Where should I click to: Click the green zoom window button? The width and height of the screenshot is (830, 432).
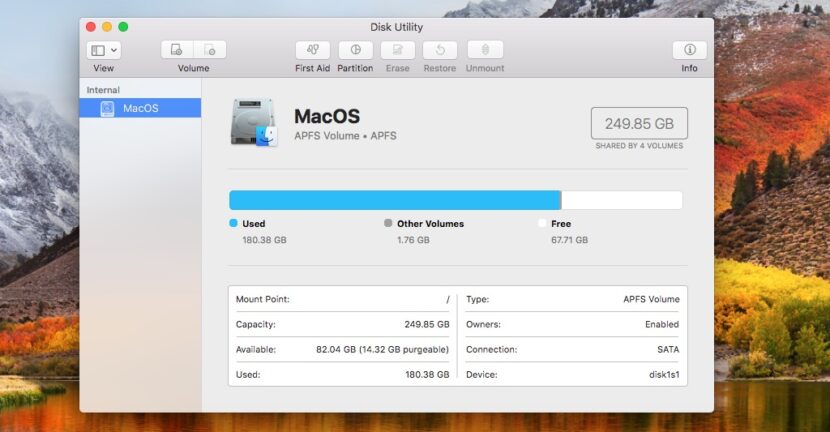pos(123,26)
